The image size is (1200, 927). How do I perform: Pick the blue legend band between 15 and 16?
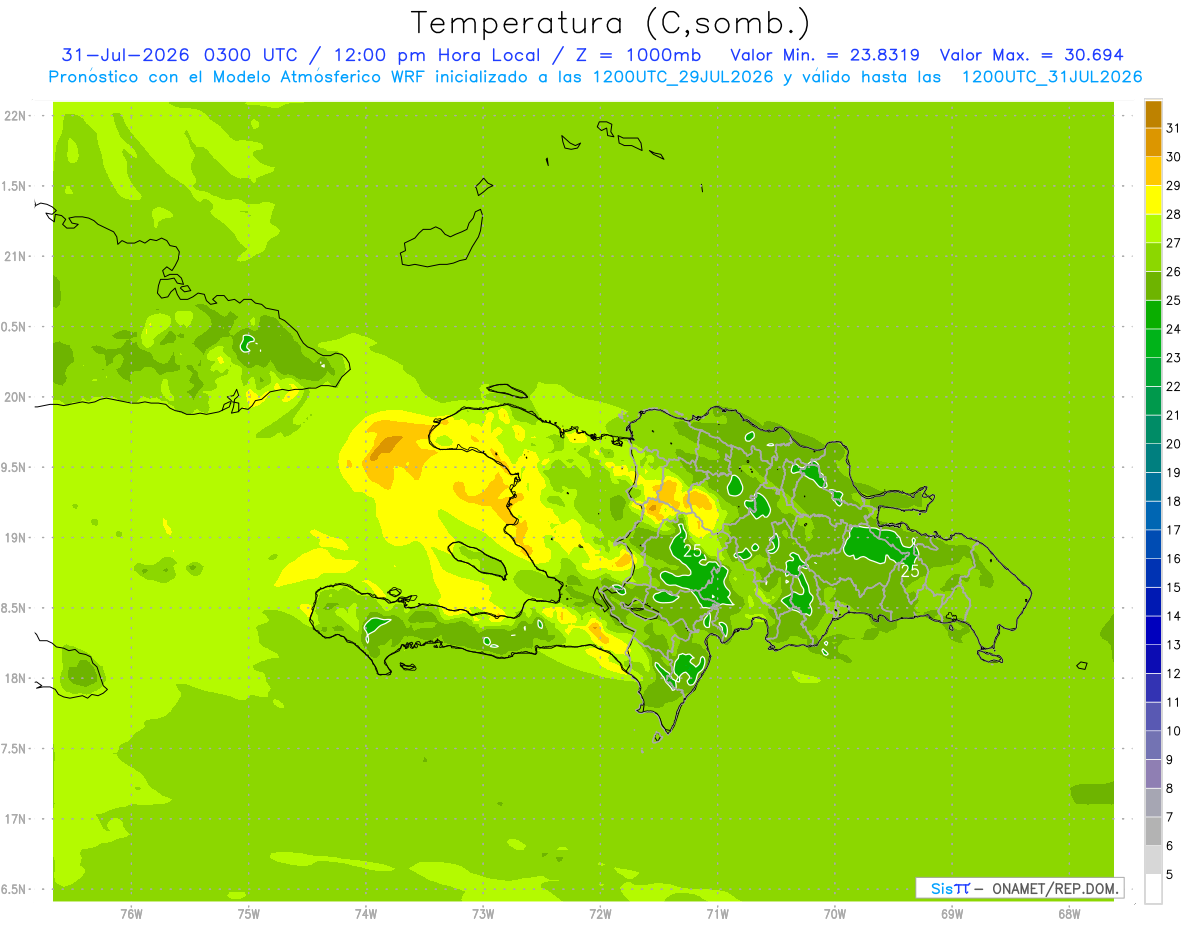(x=1153, y=573)
